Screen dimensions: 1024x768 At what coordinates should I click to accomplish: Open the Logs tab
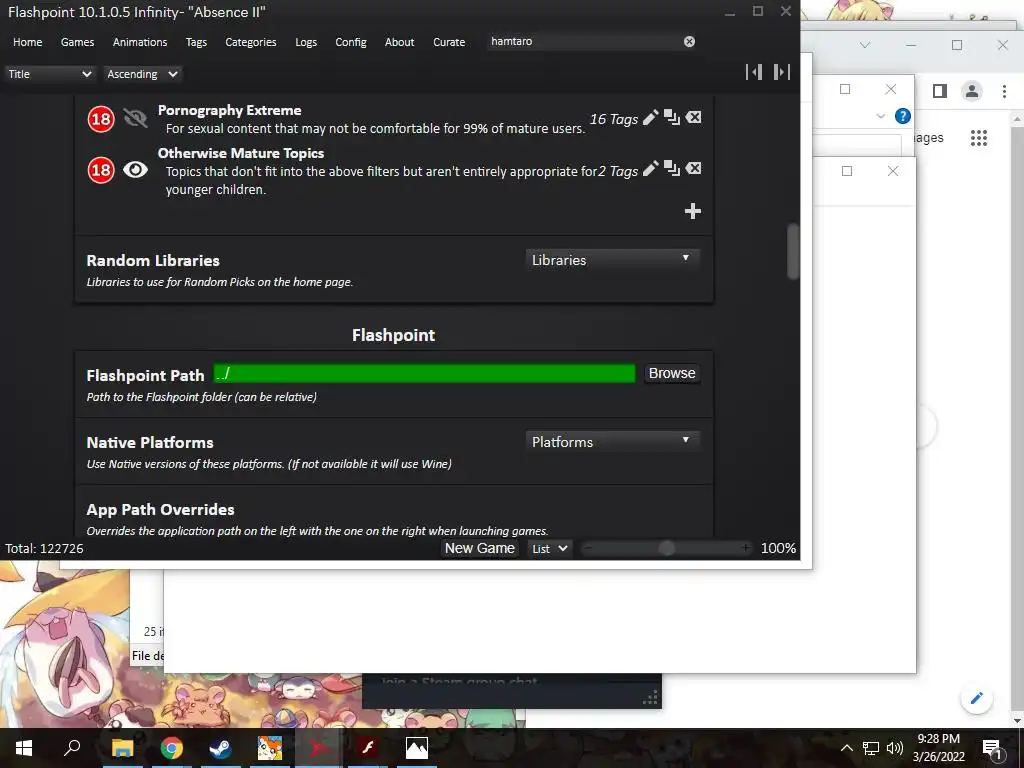point(306,42)
